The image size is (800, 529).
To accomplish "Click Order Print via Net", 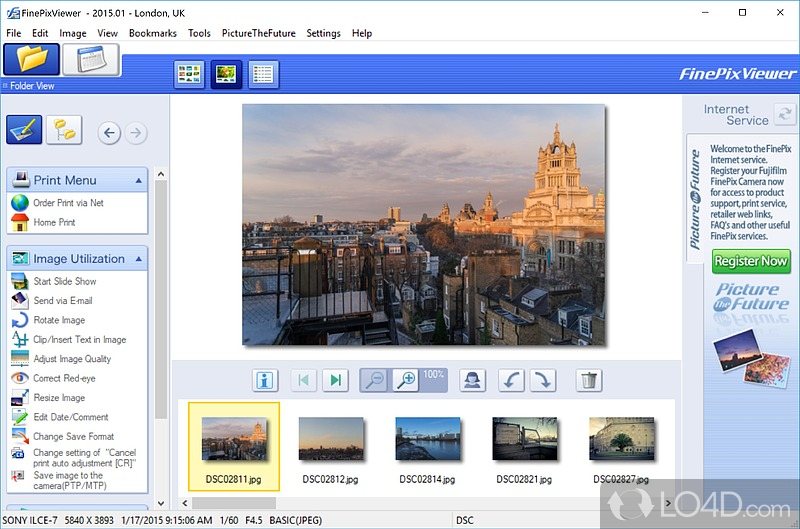I will (x=68, y=203).
